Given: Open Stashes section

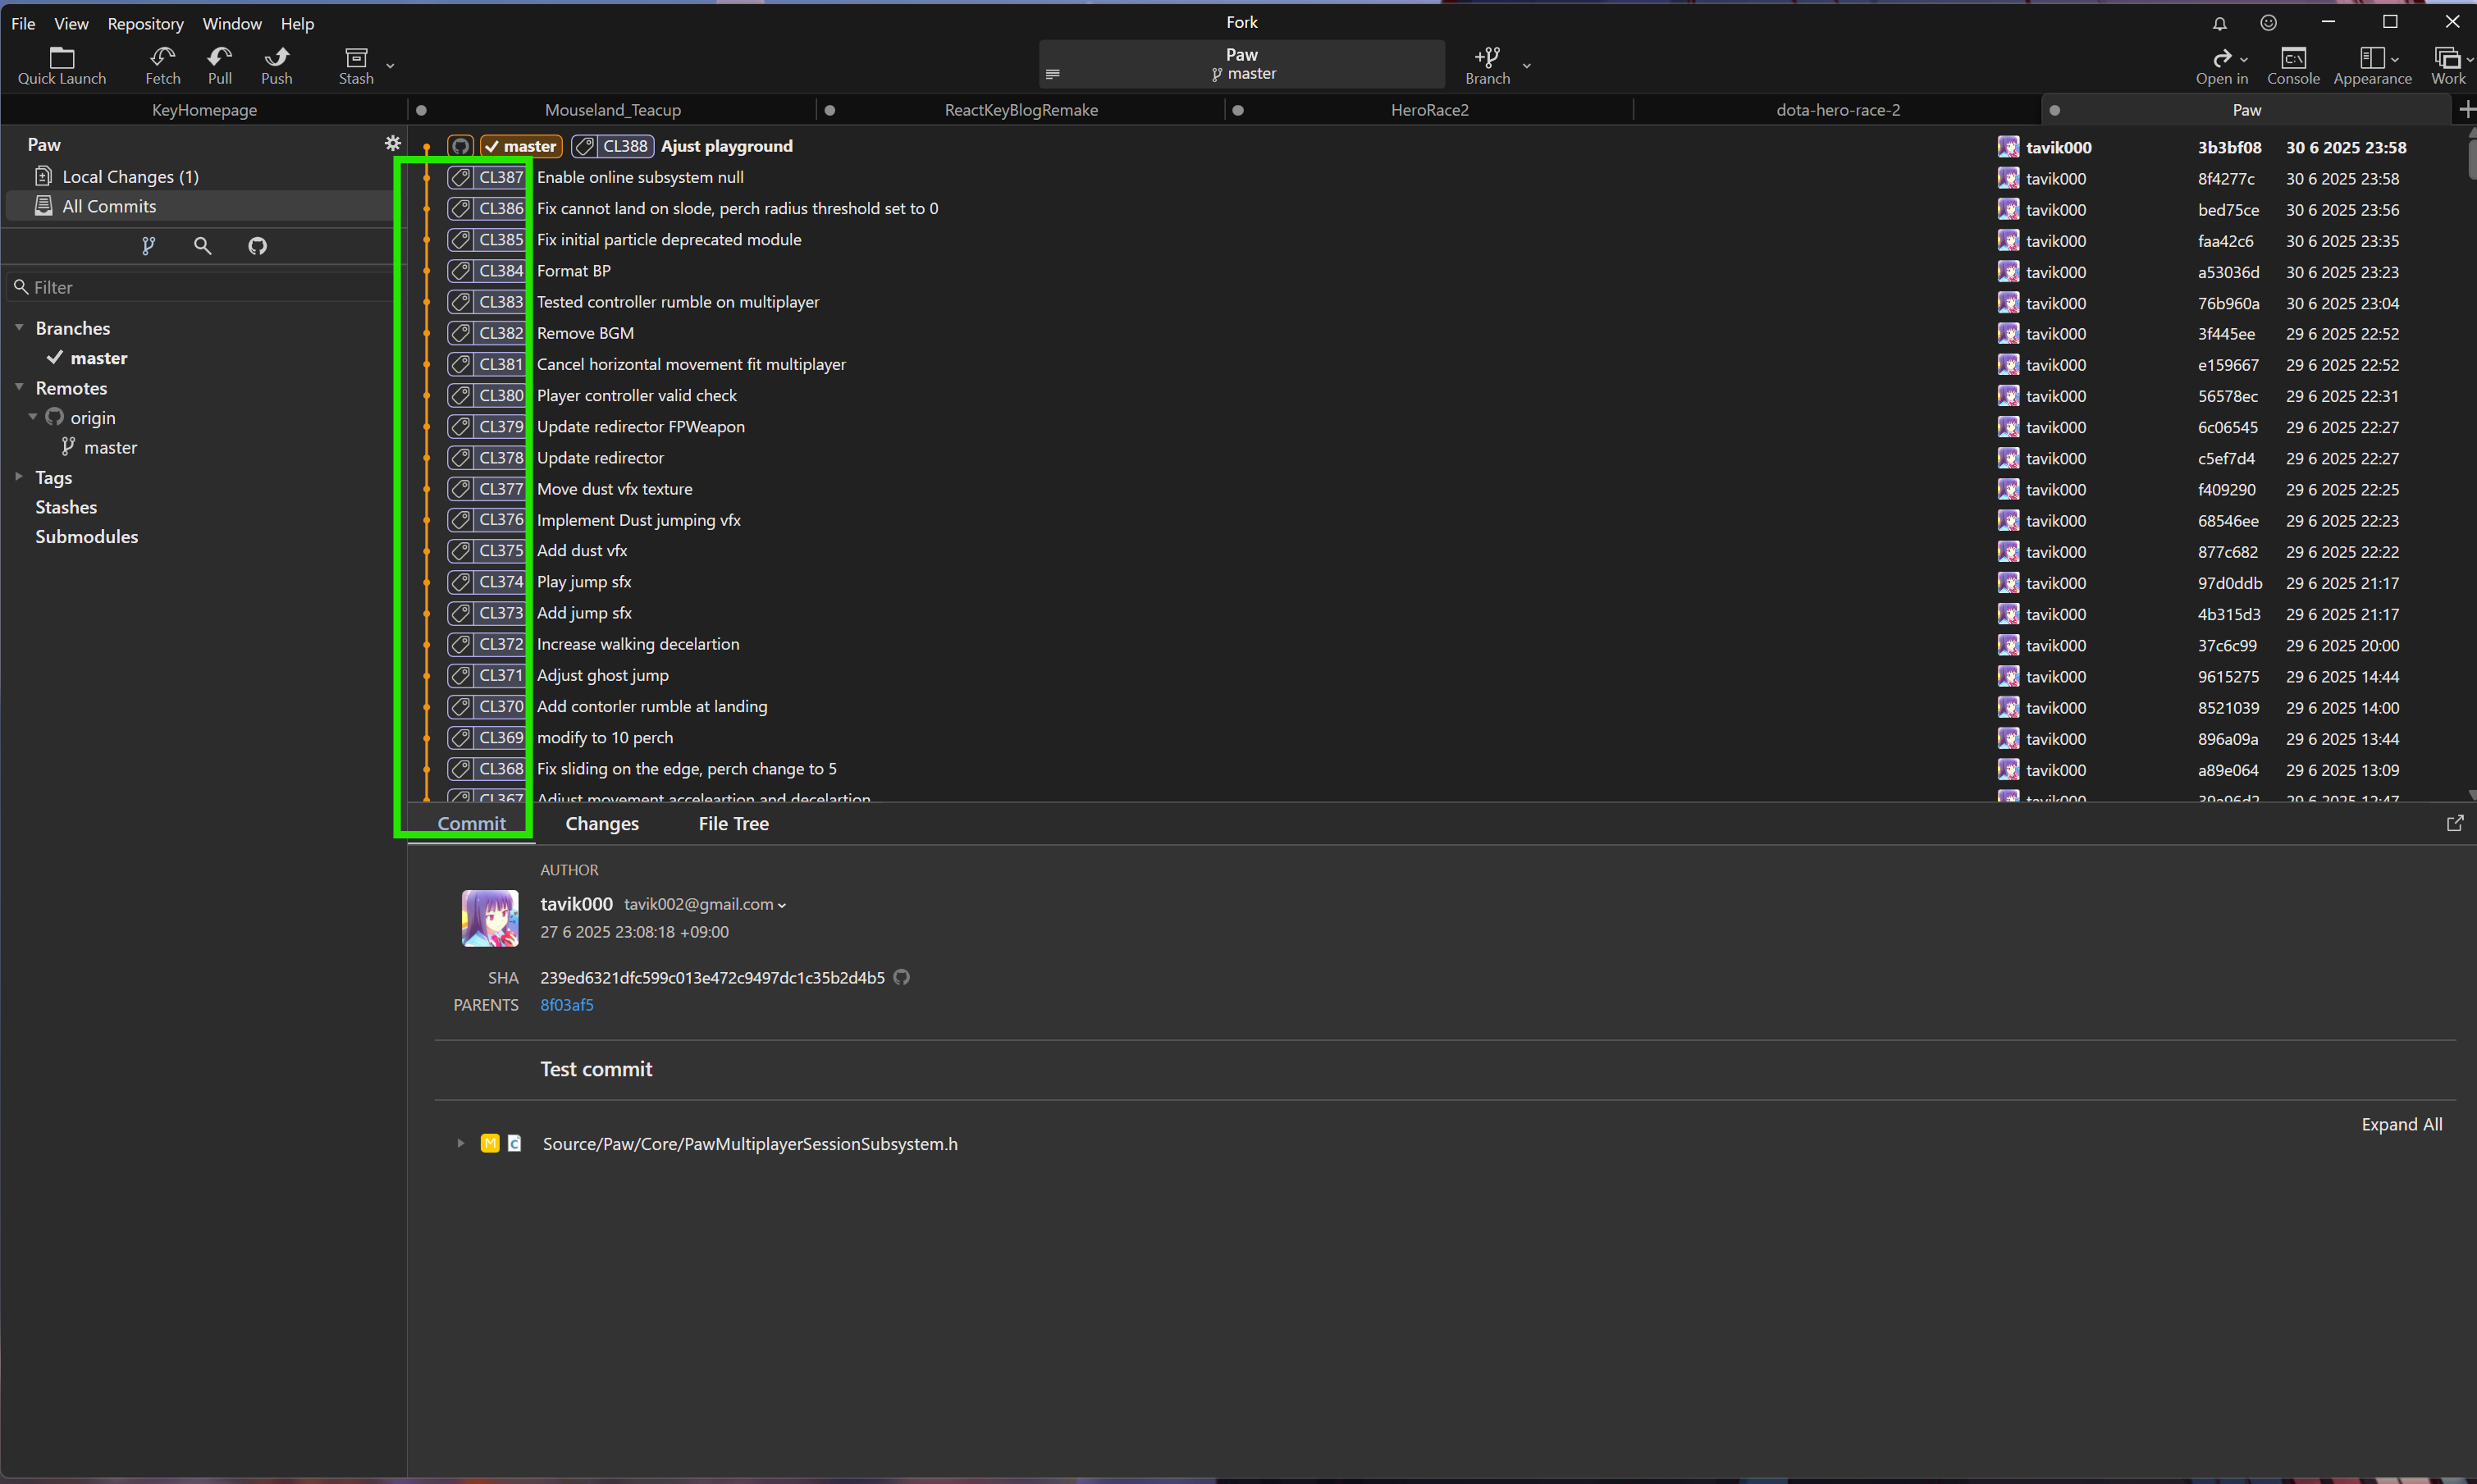Looking at the screenshot, I should [x=66, y=507].
